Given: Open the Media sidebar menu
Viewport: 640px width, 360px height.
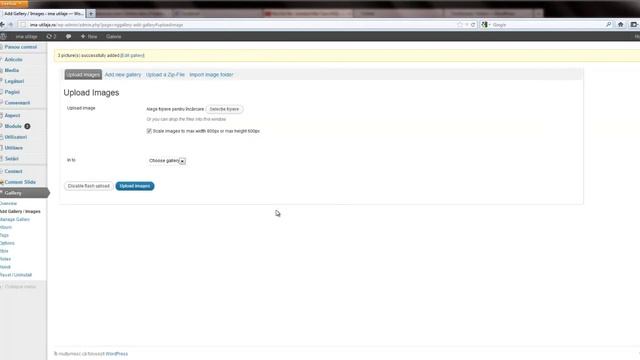Looking at the screenshot, I should 12,71.
